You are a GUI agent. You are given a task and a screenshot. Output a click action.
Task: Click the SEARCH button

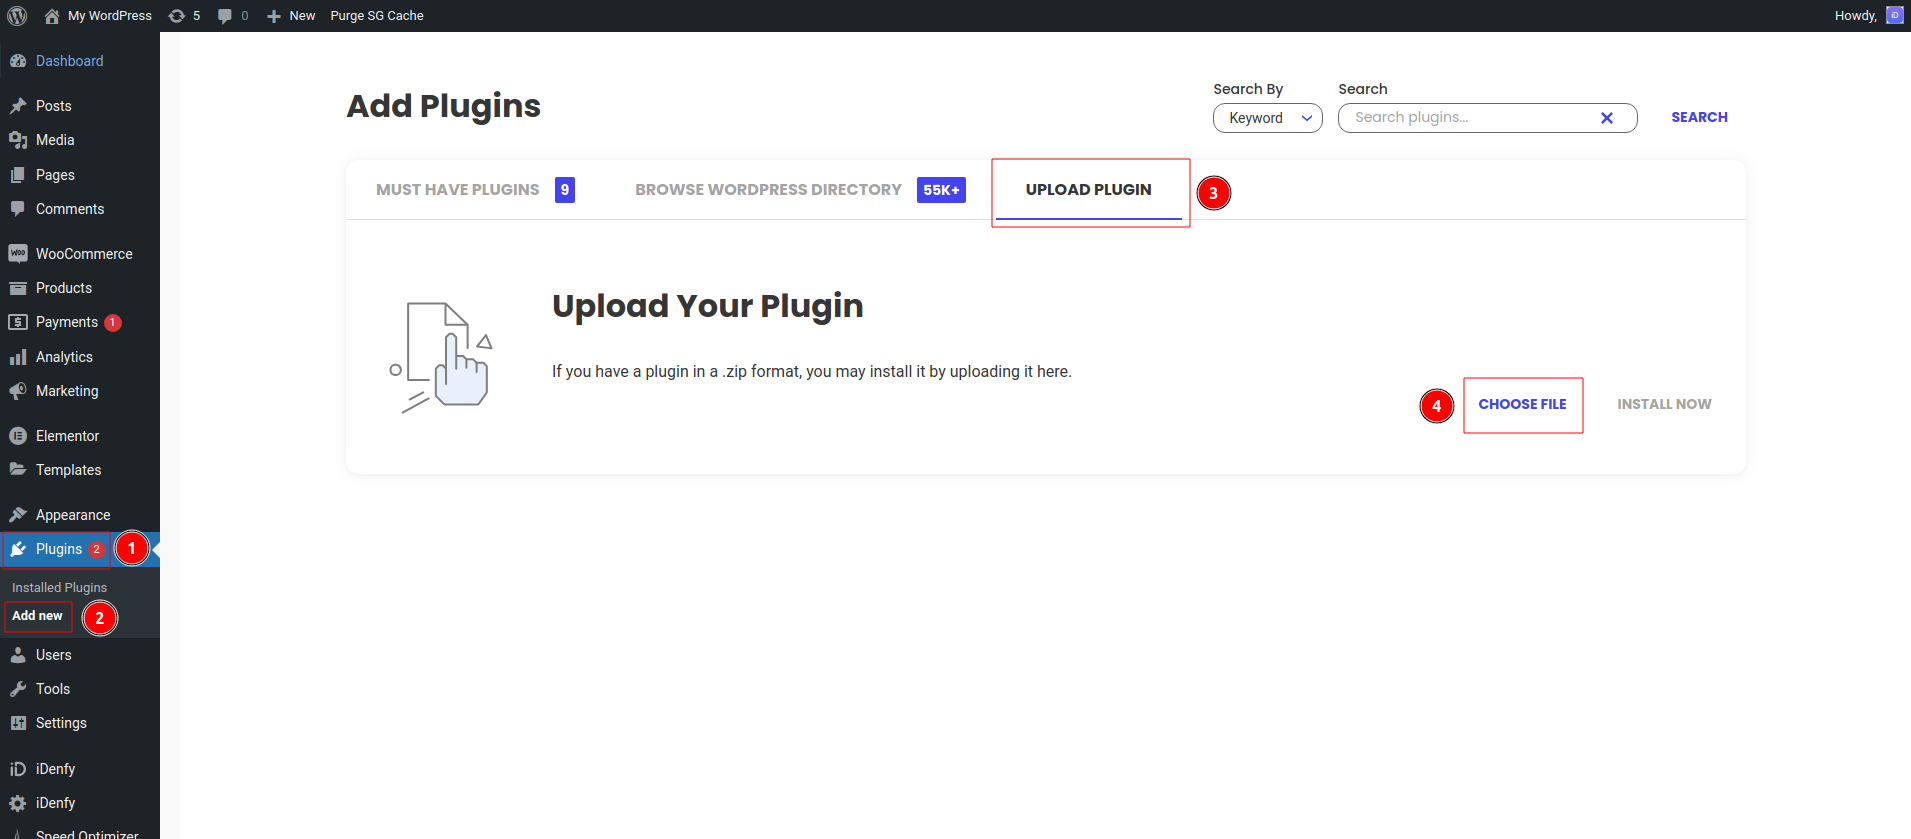1699,117
